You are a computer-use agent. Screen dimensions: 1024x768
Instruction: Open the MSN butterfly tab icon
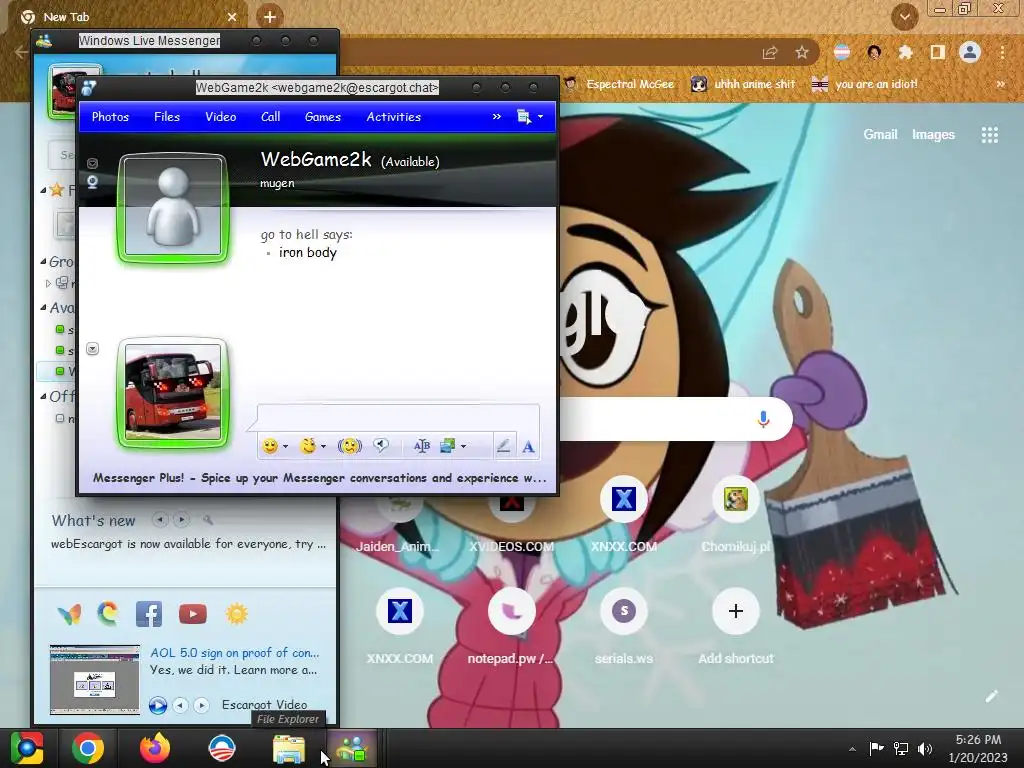pos(69,615)
